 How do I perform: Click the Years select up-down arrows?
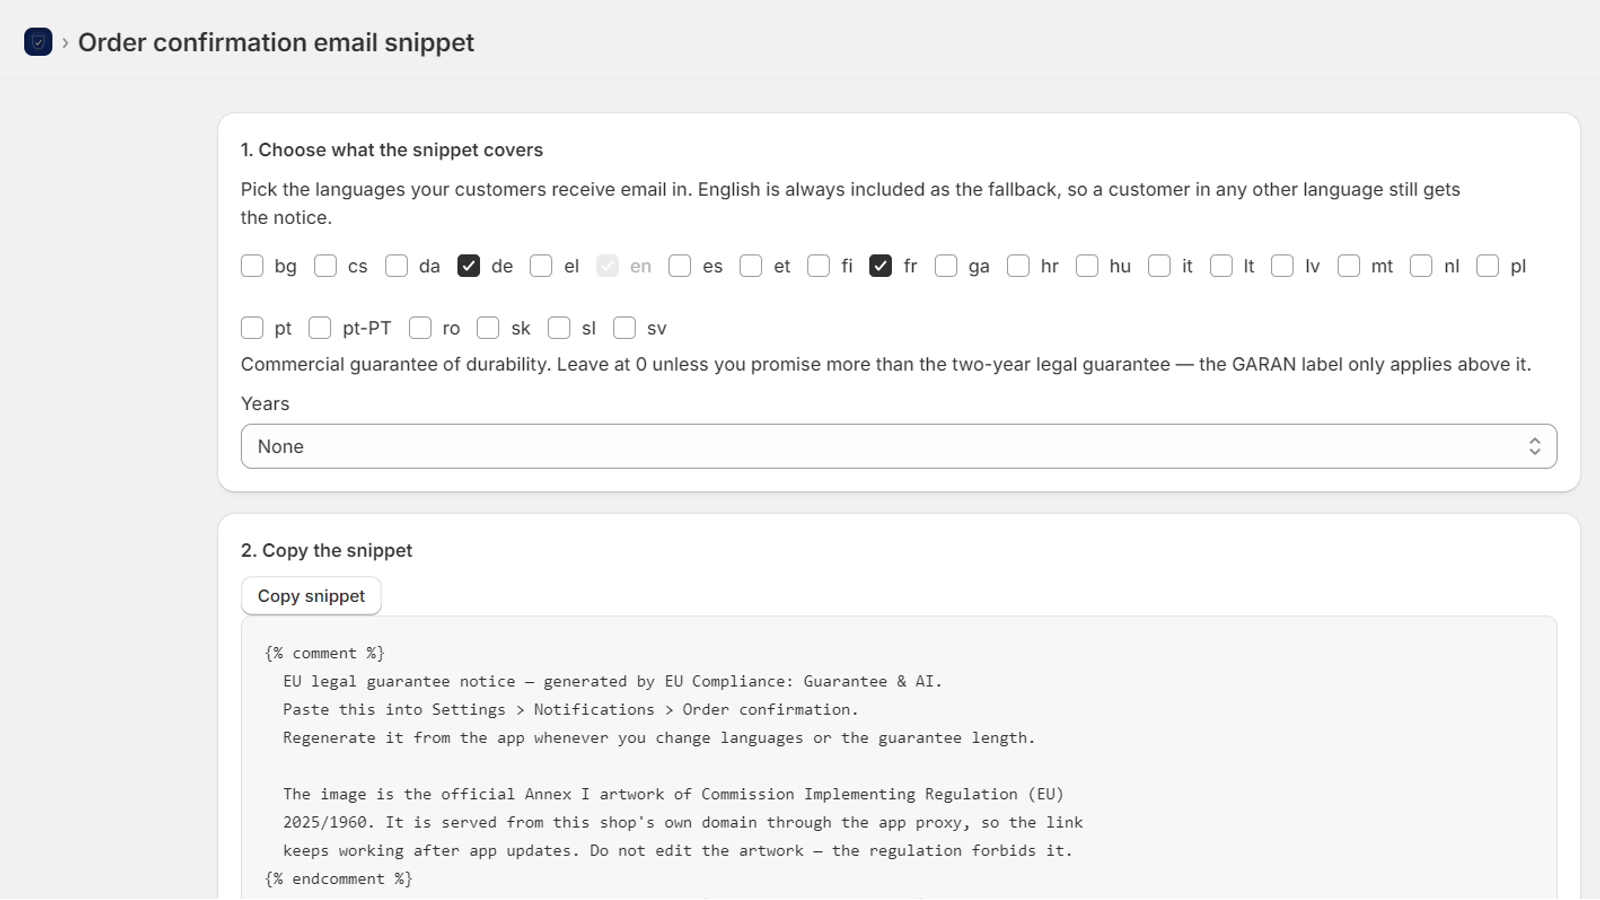tap(1534, 446)
